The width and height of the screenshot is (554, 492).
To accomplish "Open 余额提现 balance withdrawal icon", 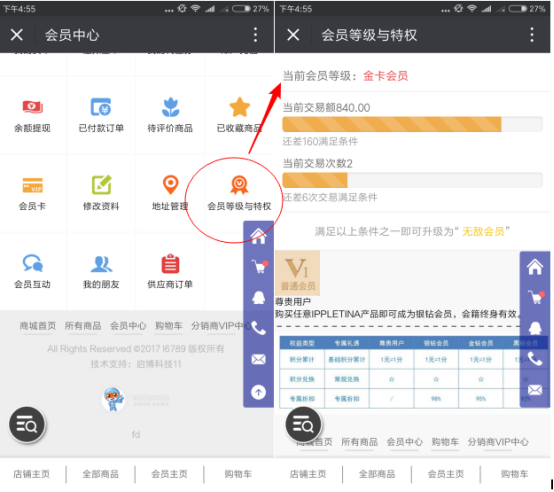I will [33, 107].
